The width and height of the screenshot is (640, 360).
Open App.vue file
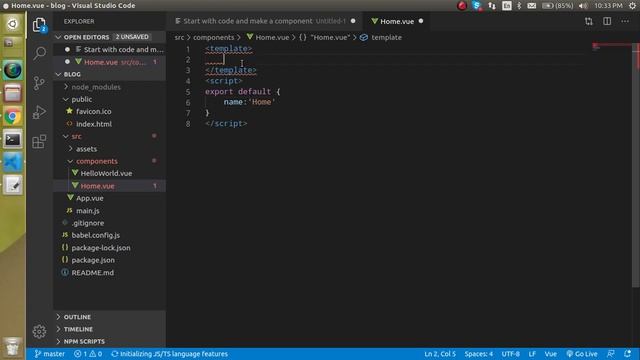click(109, 198)
